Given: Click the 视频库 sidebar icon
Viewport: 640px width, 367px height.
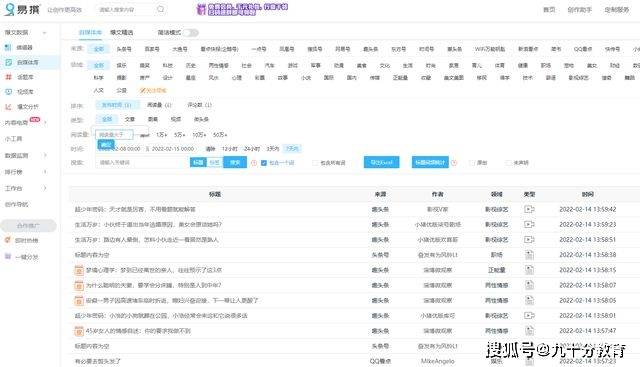Looking at the screenshot, I should click(8, 92).
